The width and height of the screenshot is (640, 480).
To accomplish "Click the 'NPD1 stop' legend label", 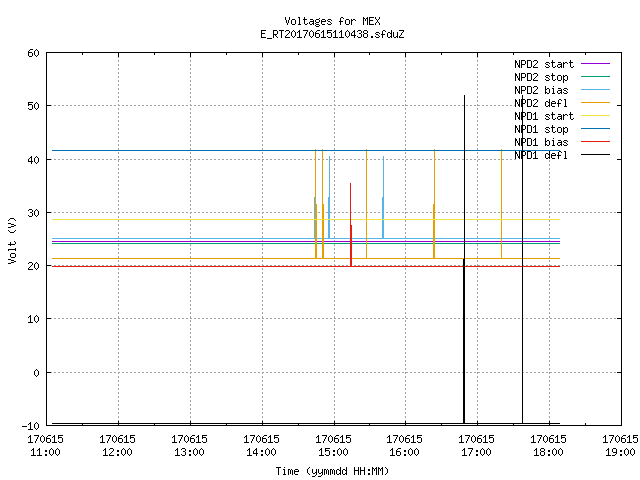I will 541,129.
